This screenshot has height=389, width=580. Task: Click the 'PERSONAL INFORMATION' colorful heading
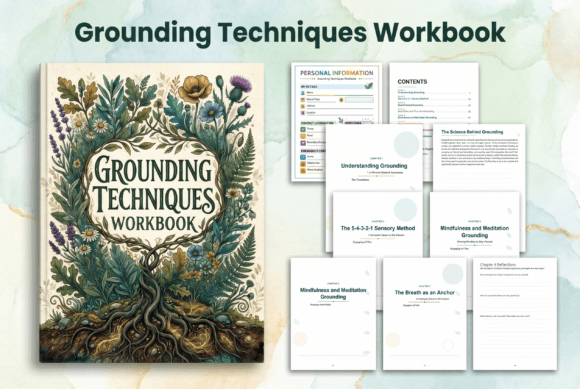pos(337,73)
